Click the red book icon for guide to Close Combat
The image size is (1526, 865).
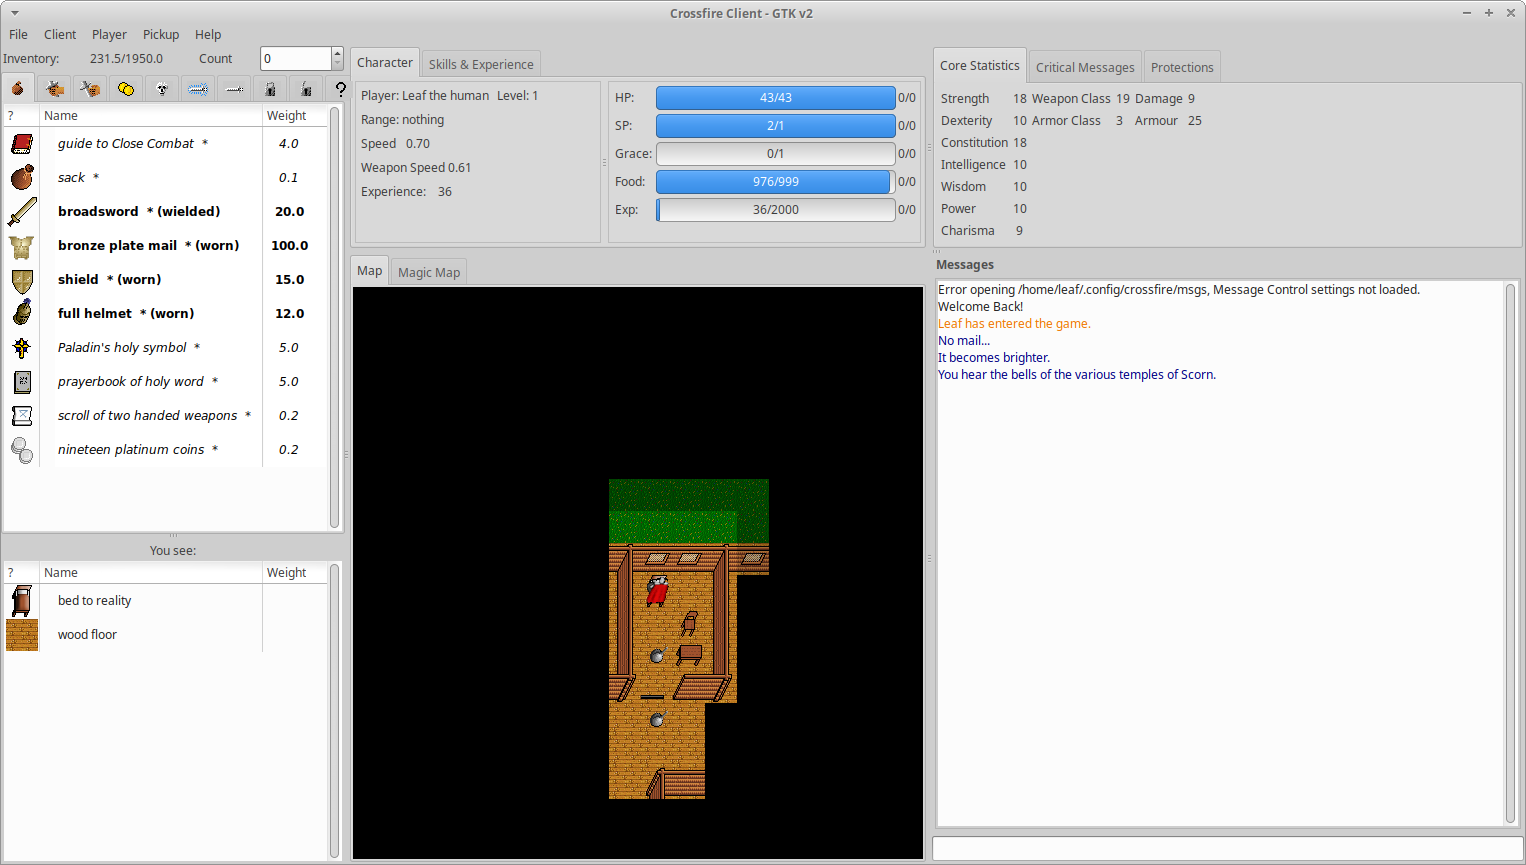(x=22, y=144)
